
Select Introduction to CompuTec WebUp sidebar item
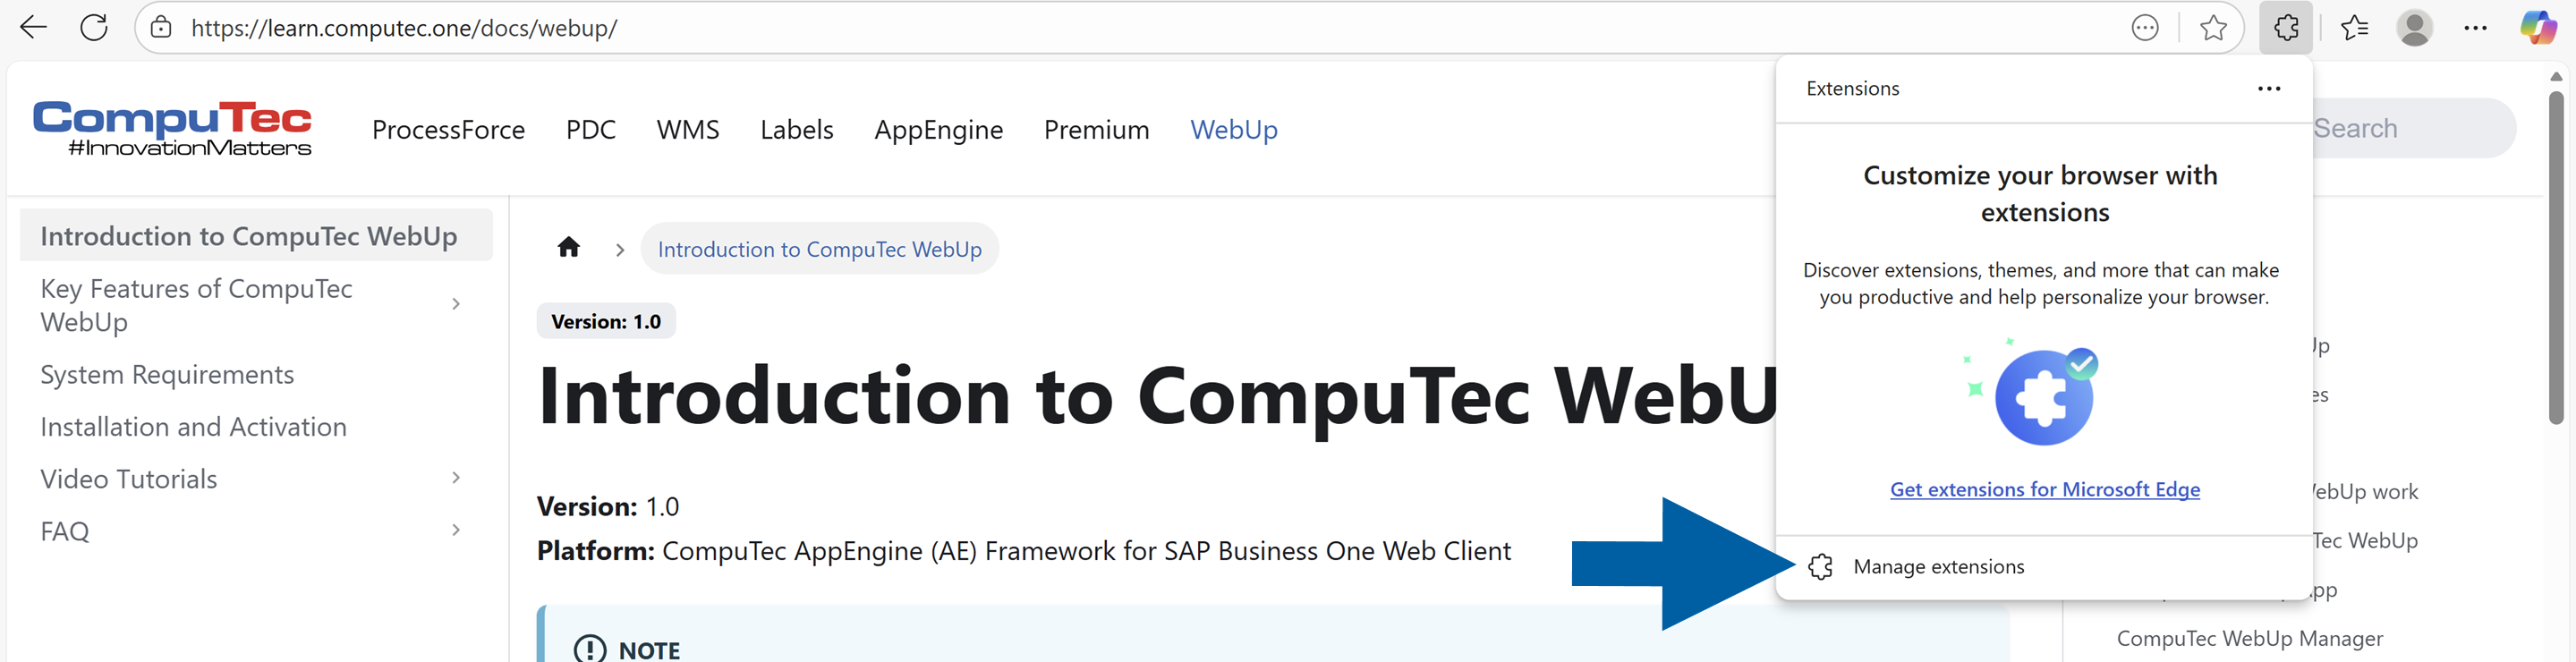(256, 236)
